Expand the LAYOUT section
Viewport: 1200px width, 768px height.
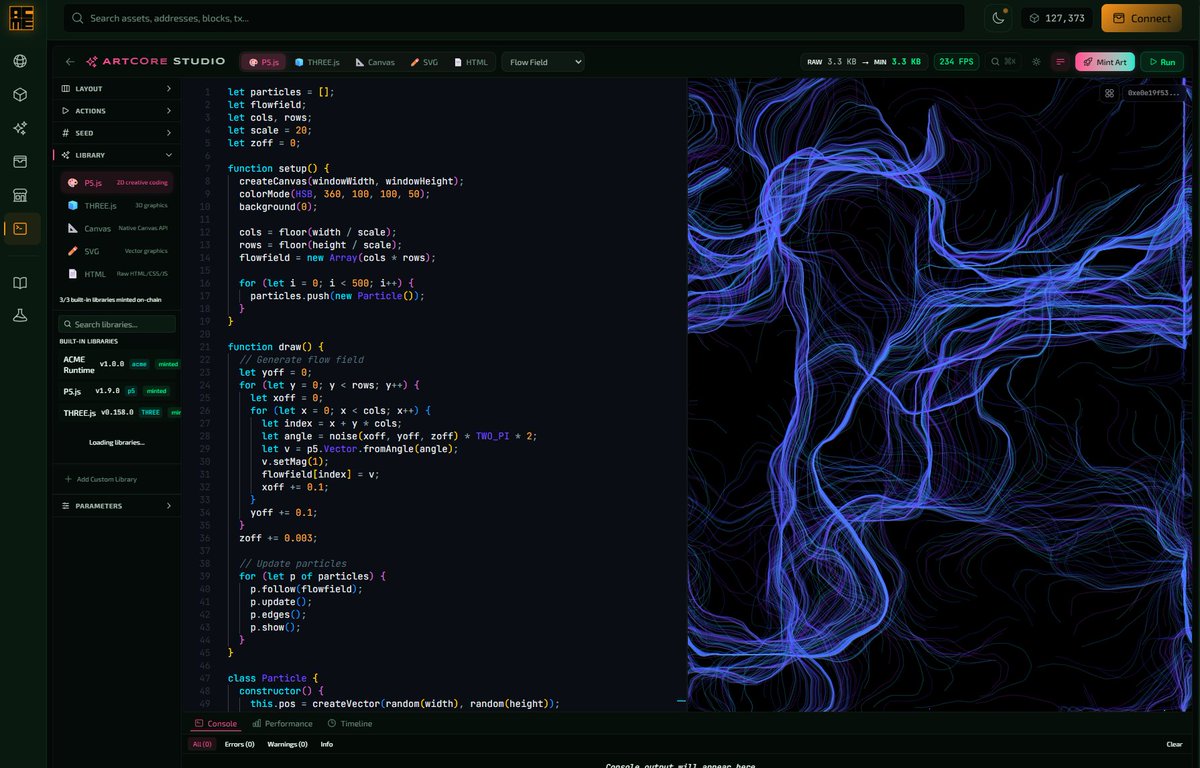[116, 89]
